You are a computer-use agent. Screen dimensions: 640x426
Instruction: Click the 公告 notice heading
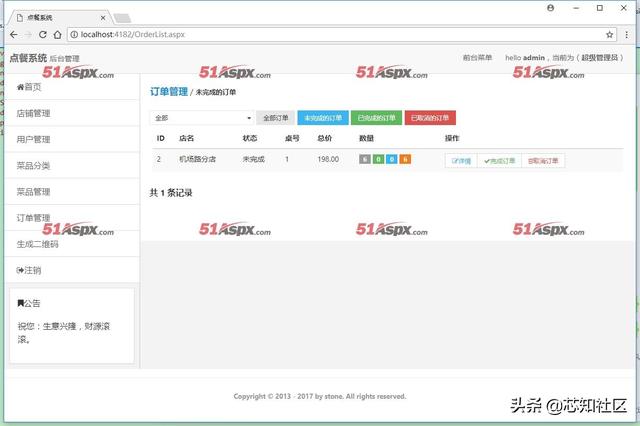click(29, 303)
